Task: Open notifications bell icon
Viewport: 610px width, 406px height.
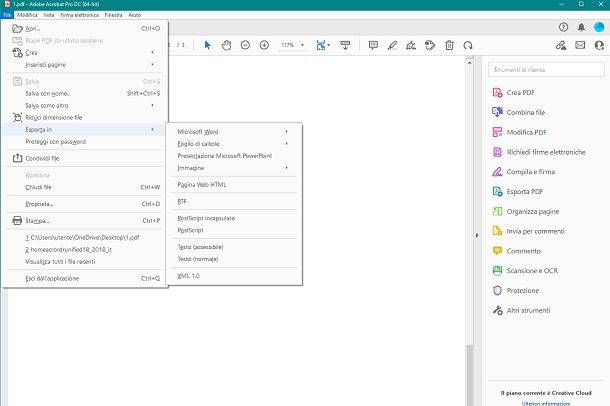Action: point(581,27)
